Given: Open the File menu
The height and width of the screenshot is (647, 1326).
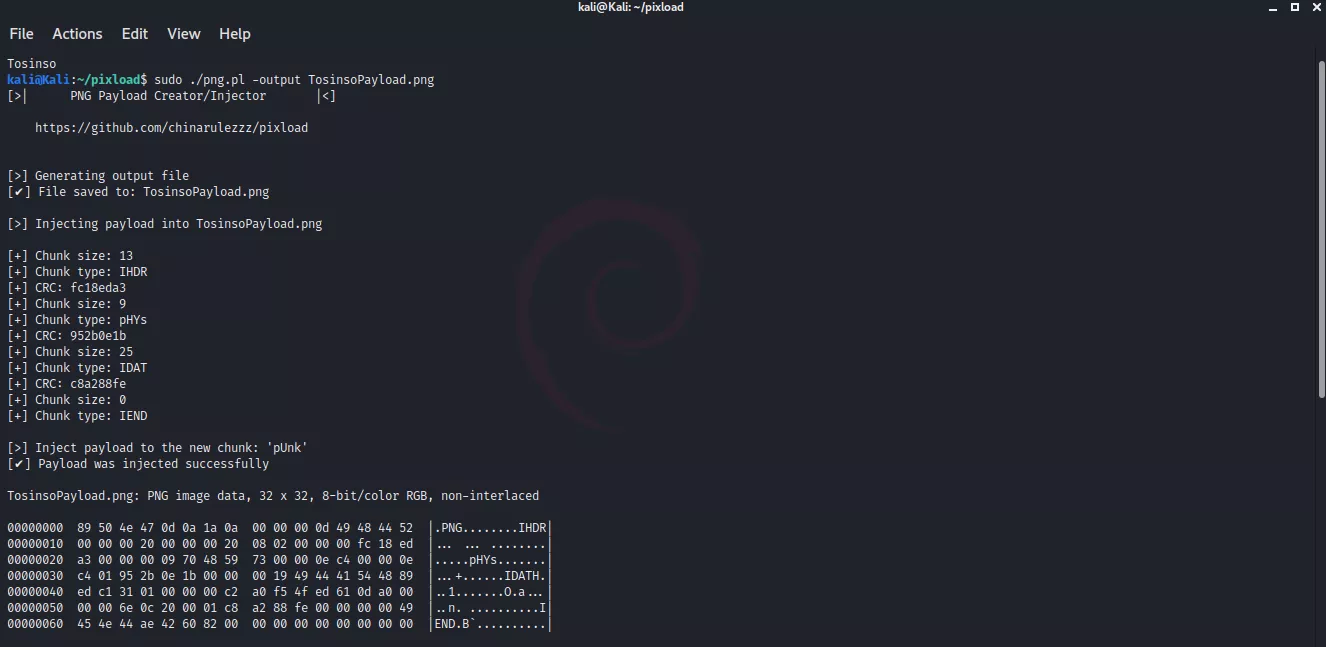Looking at the screenshot, I should pos(21,34).
